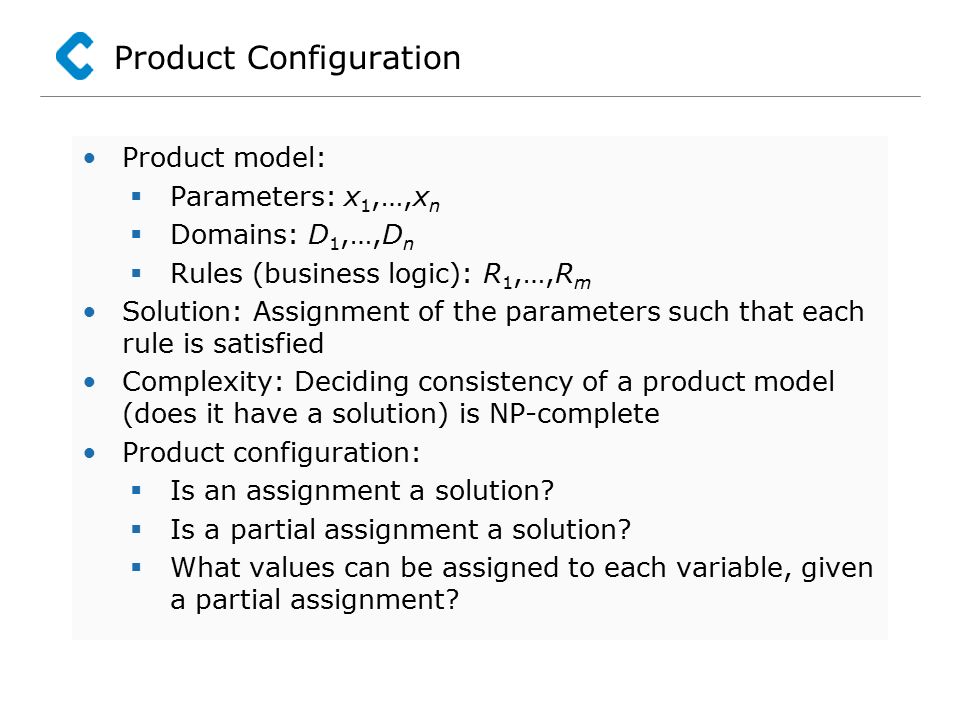The width and height of the screenshot is (960, 720).
Task: Click the Product configuration: bullet heading
Action: point(271,454)
